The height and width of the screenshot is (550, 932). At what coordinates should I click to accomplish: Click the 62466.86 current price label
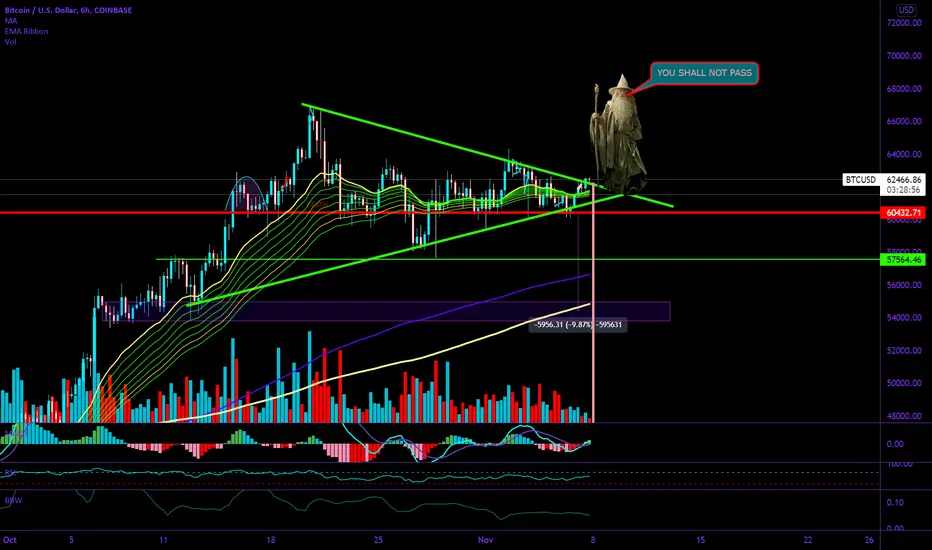tap(903, 180)
